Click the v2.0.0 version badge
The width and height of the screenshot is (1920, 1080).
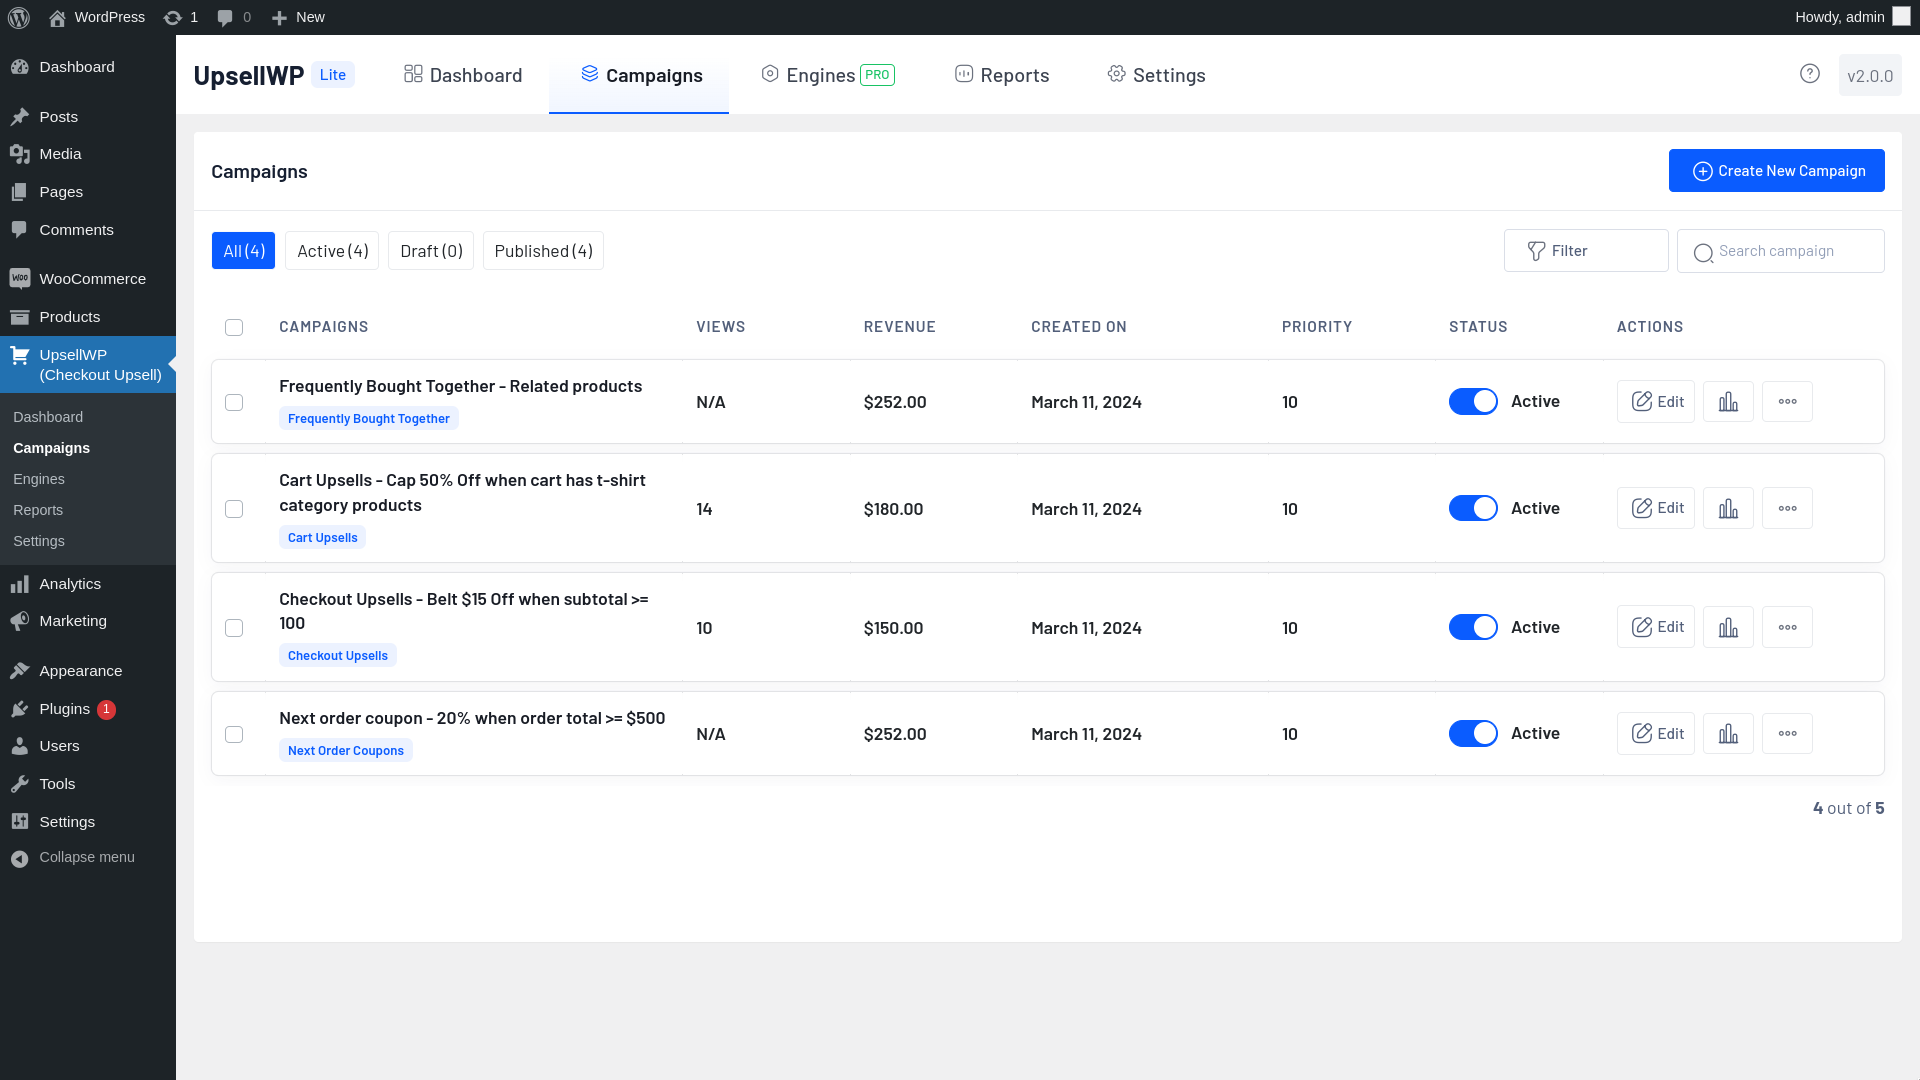1870,76
